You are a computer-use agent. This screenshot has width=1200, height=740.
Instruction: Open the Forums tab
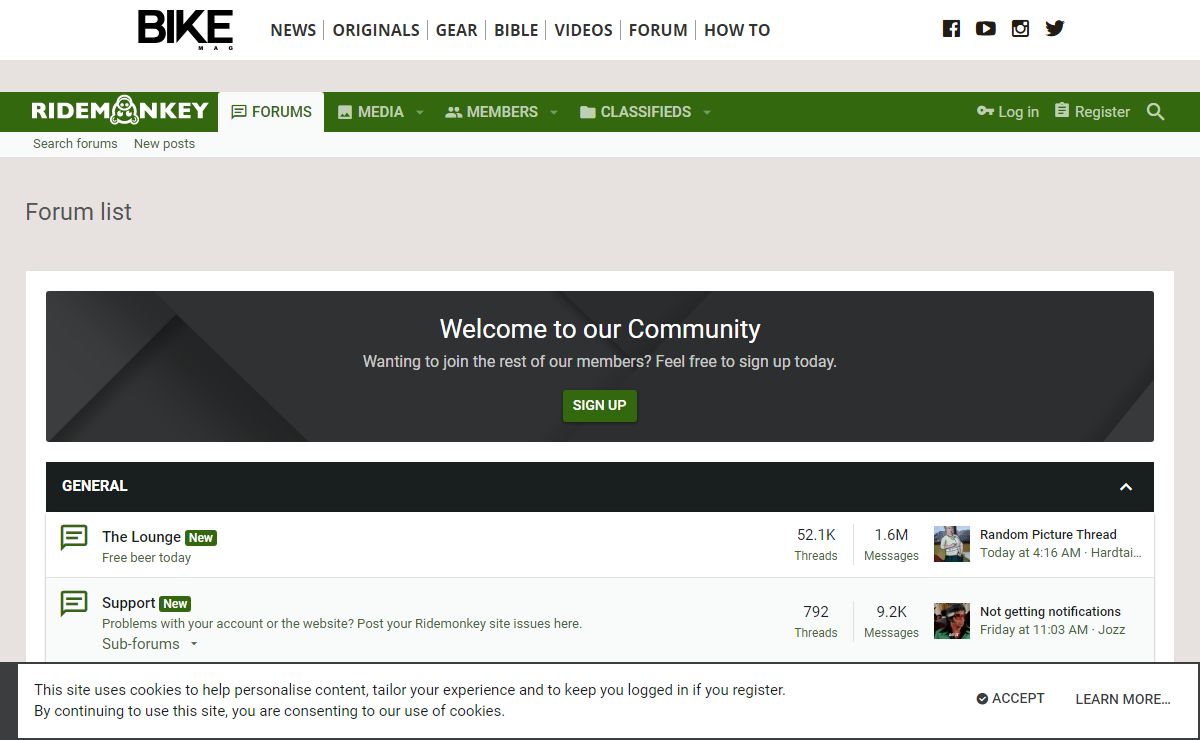point(271,112)
